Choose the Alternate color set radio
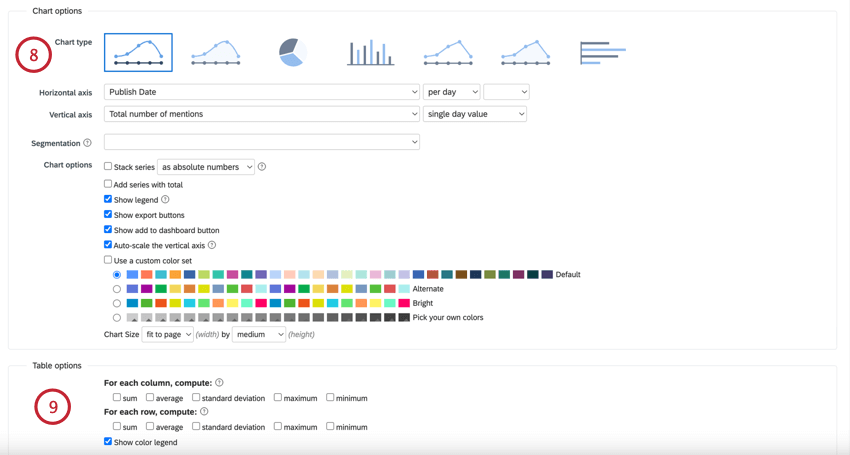The height and width of the screenshot is (455, 850). click(x=117, y=289)
